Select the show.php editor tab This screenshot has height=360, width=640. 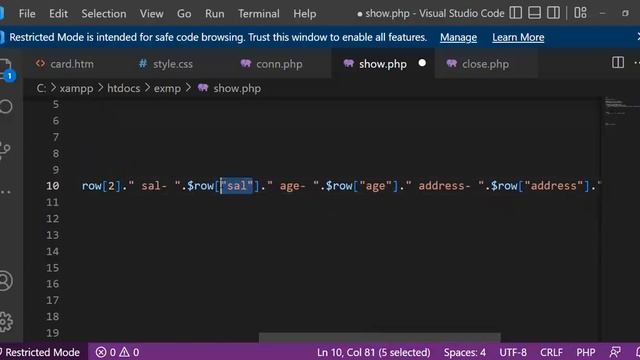click(382, 64)
